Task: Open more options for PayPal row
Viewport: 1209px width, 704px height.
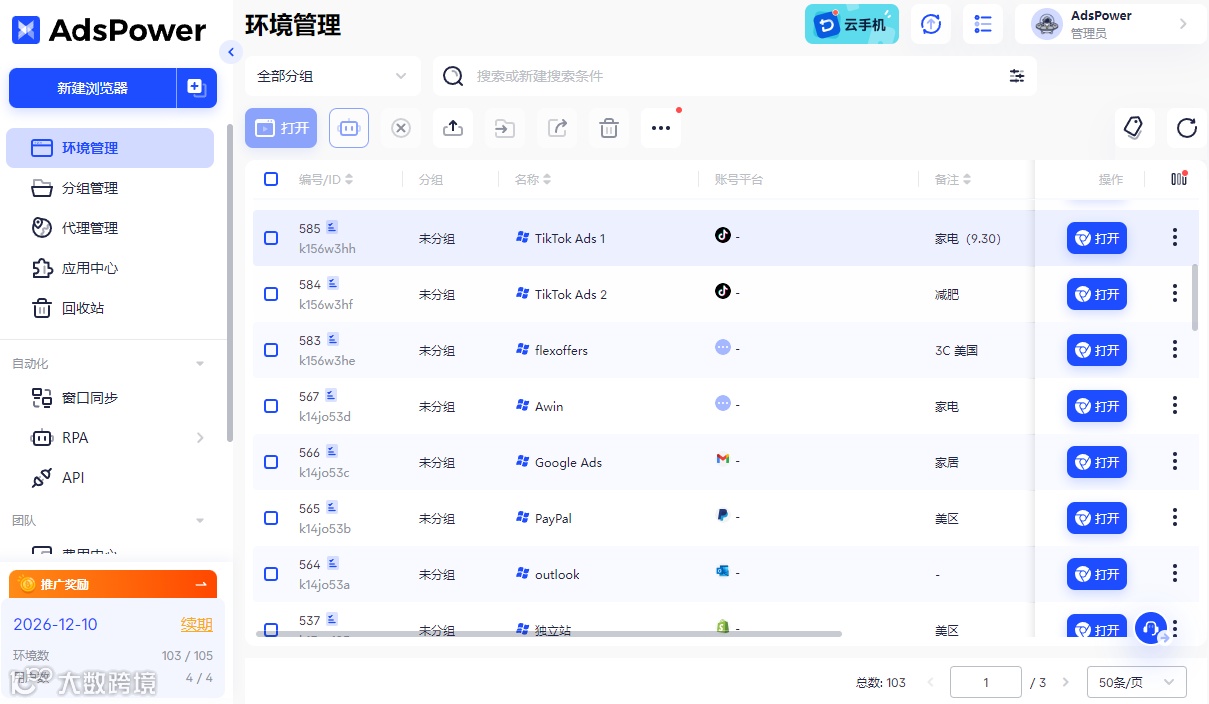Action: click(1175, 518)
